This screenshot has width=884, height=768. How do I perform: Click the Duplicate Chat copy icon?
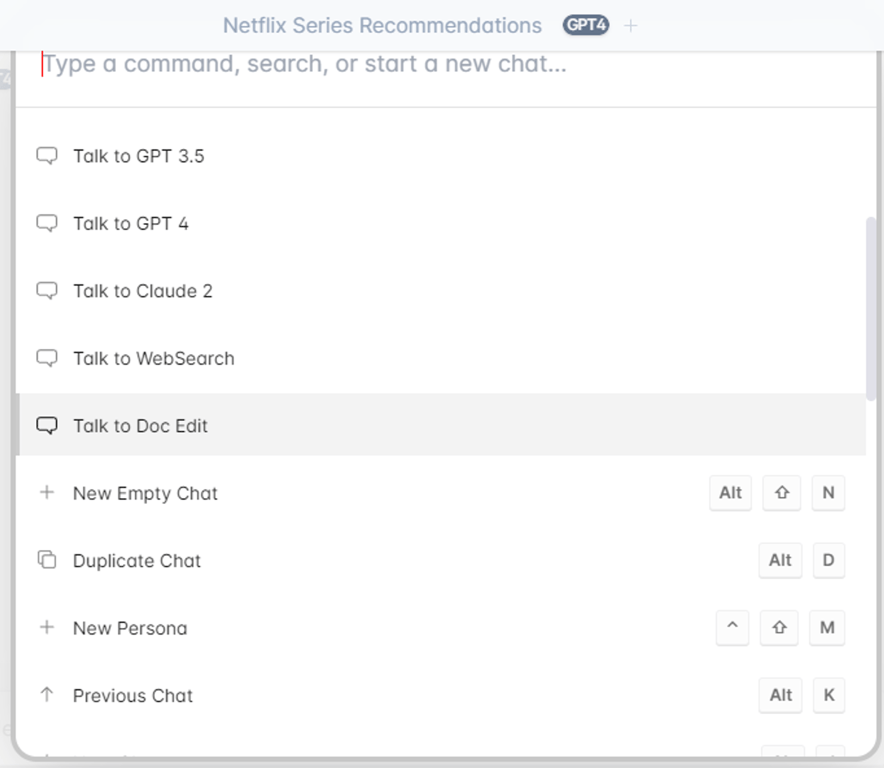click(47, 560)
